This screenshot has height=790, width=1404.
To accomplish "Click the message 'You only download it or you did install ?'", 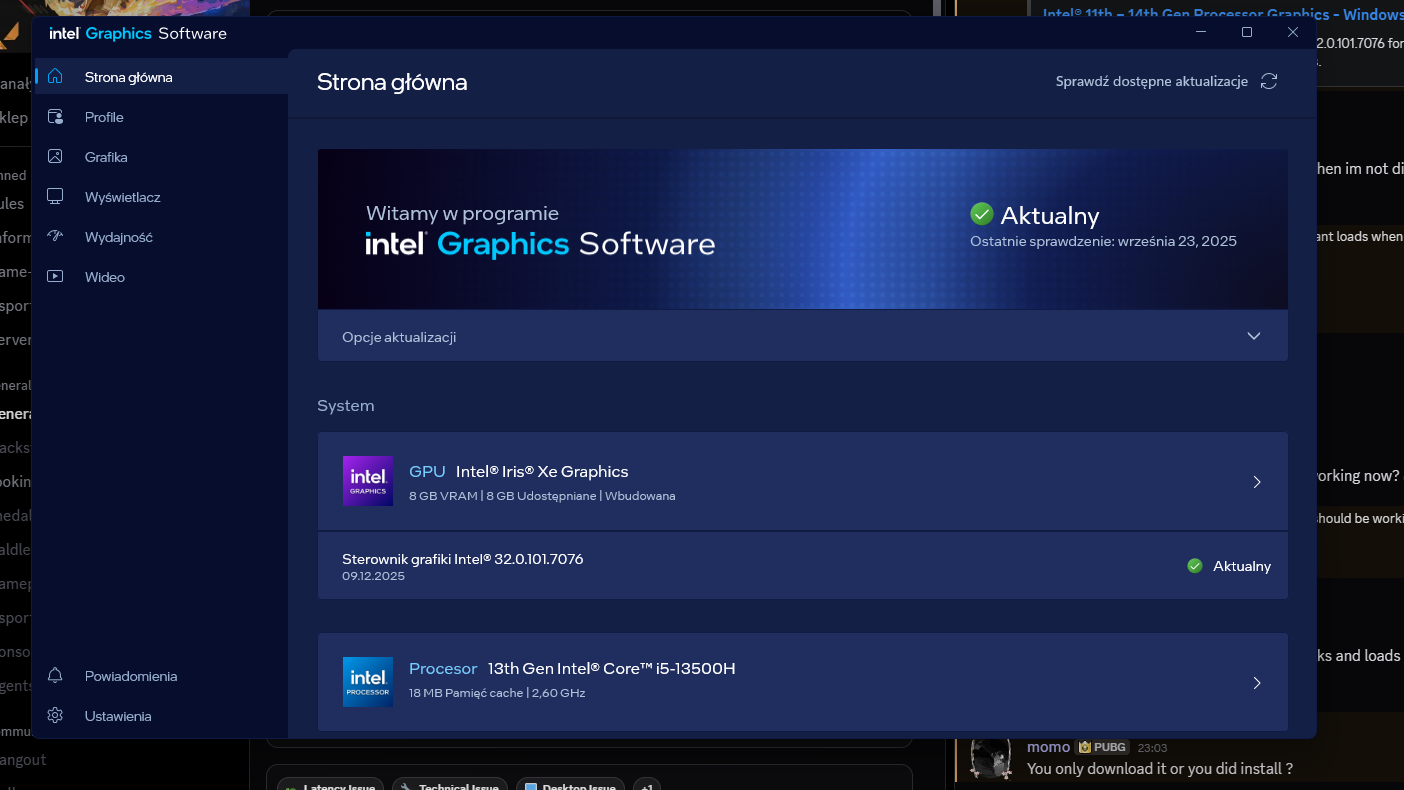I will 1160,768.
